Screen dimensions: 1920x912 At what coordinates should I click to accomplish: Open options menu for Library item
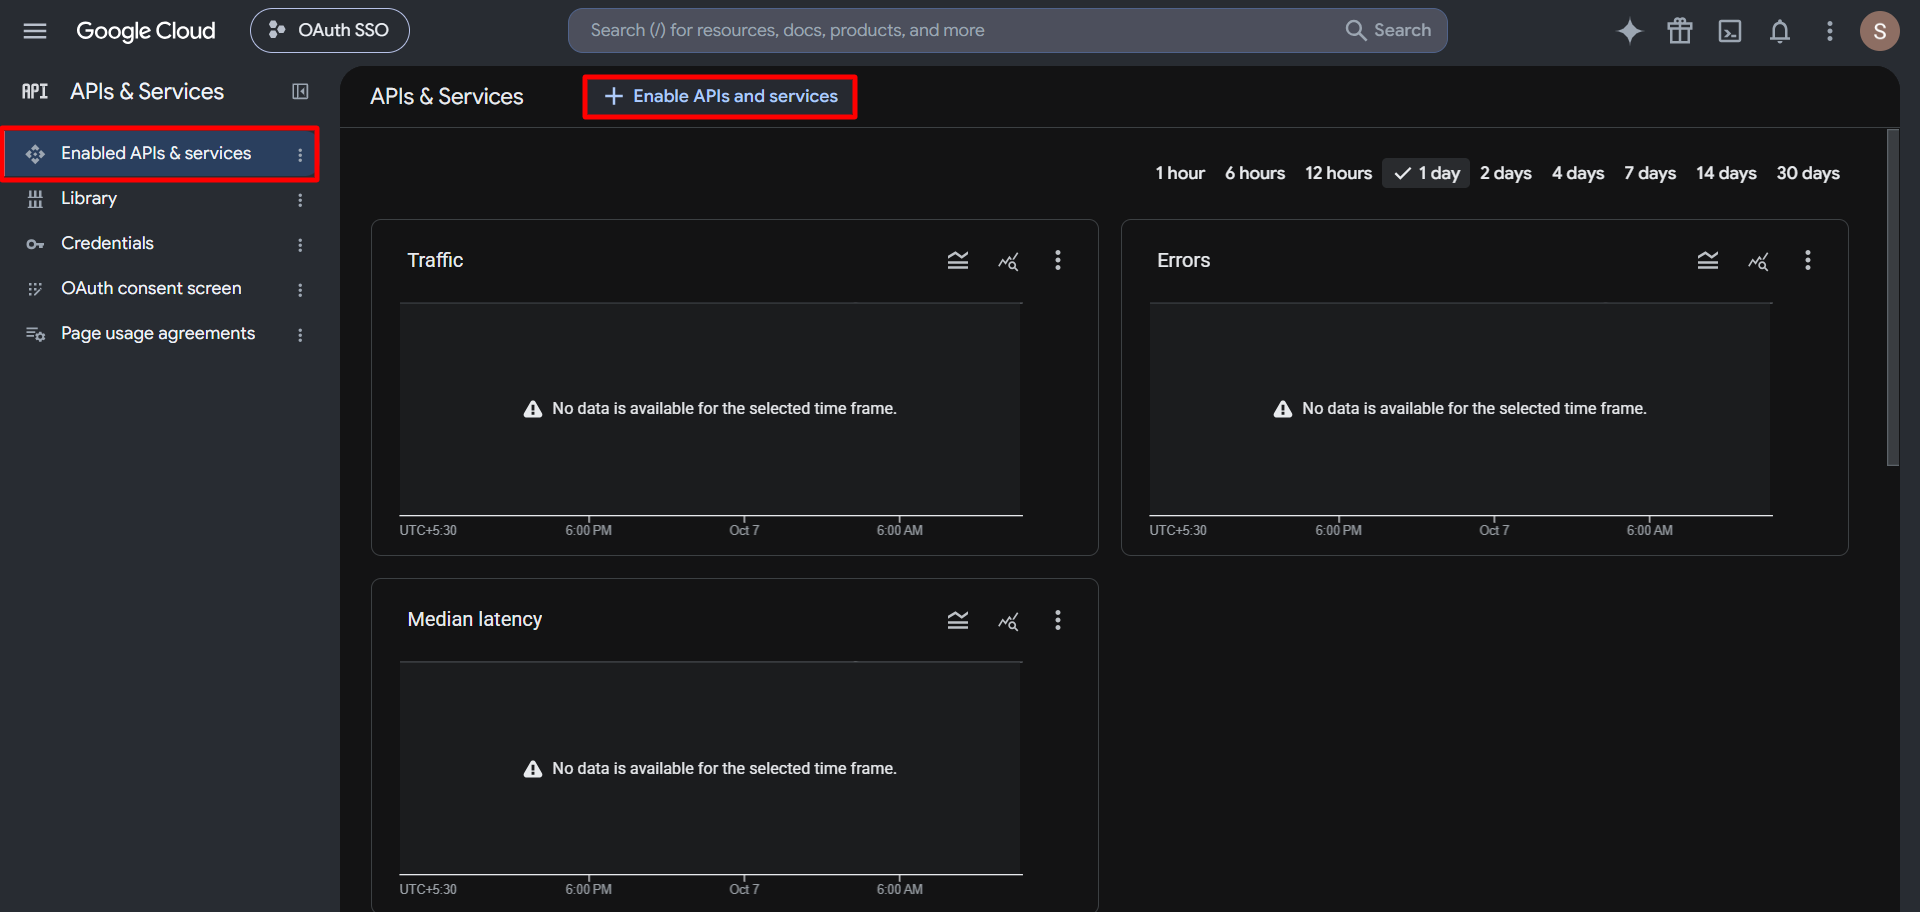tap(300, 200)
